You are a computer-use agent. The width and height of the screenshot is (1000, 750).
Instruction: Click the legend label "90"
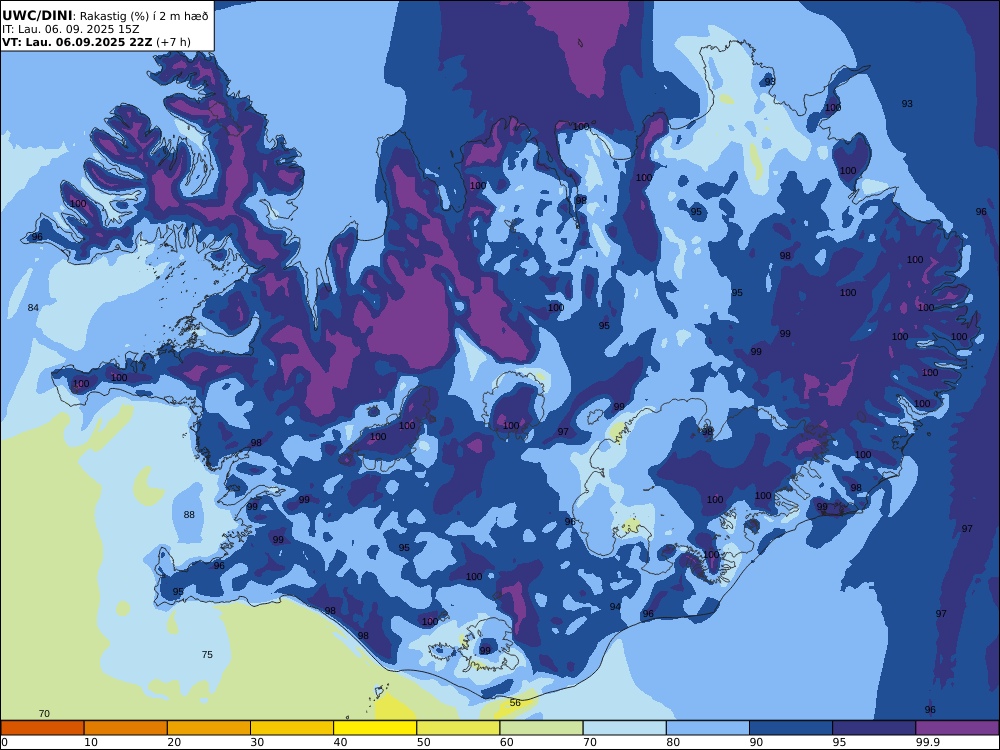coord(756,742)
